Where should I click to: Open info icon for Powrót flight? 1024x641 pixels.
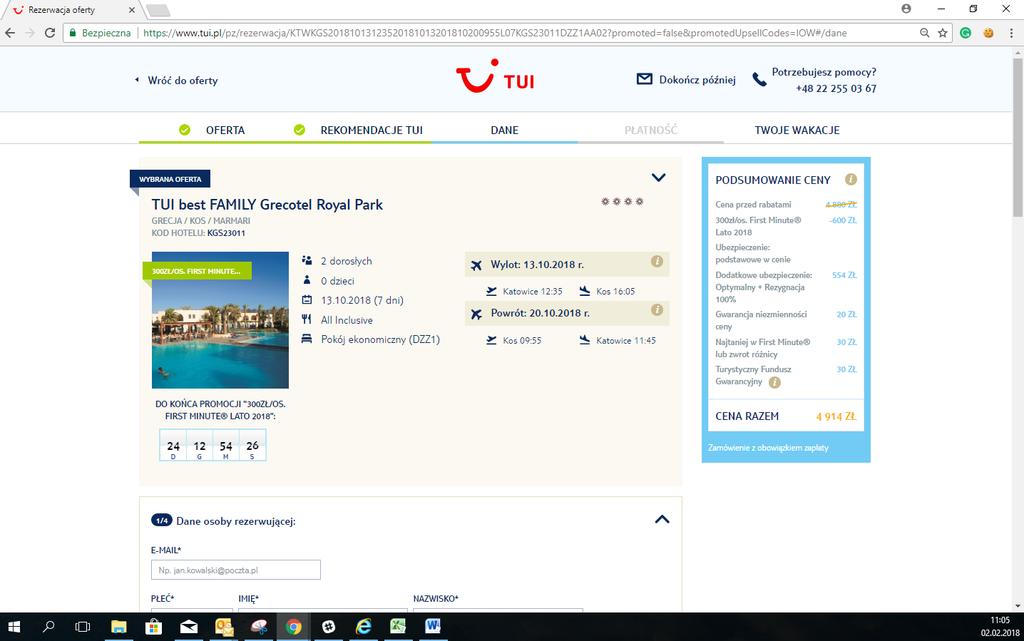(657, 309)
